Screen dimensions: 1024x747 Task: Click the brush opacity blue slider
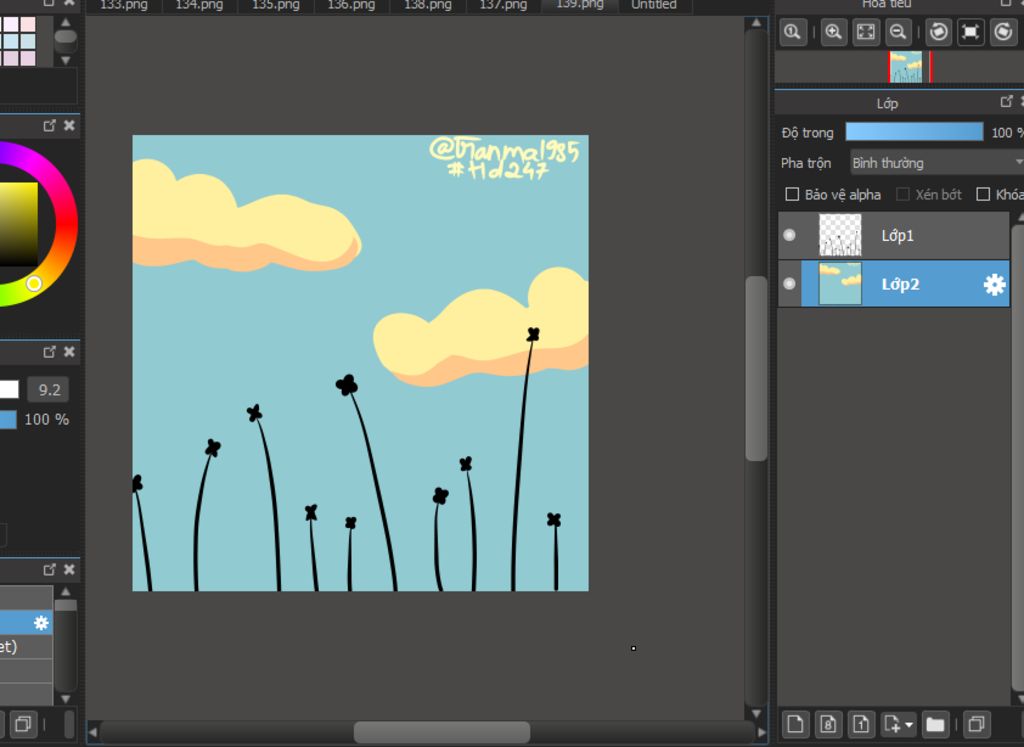(8, 419)
